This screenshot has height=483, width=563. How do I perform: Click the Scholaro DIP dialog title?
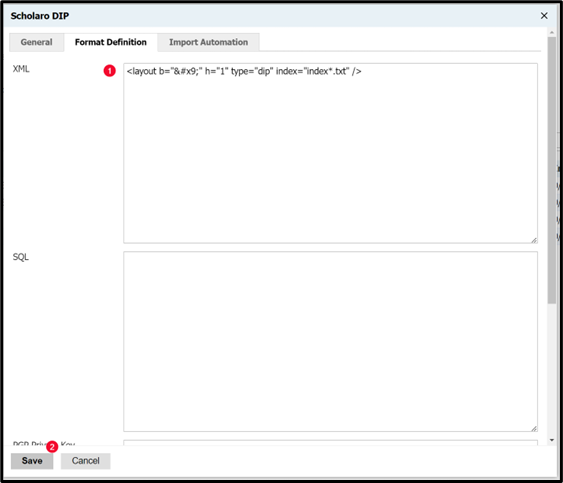(x=40, y=16)
